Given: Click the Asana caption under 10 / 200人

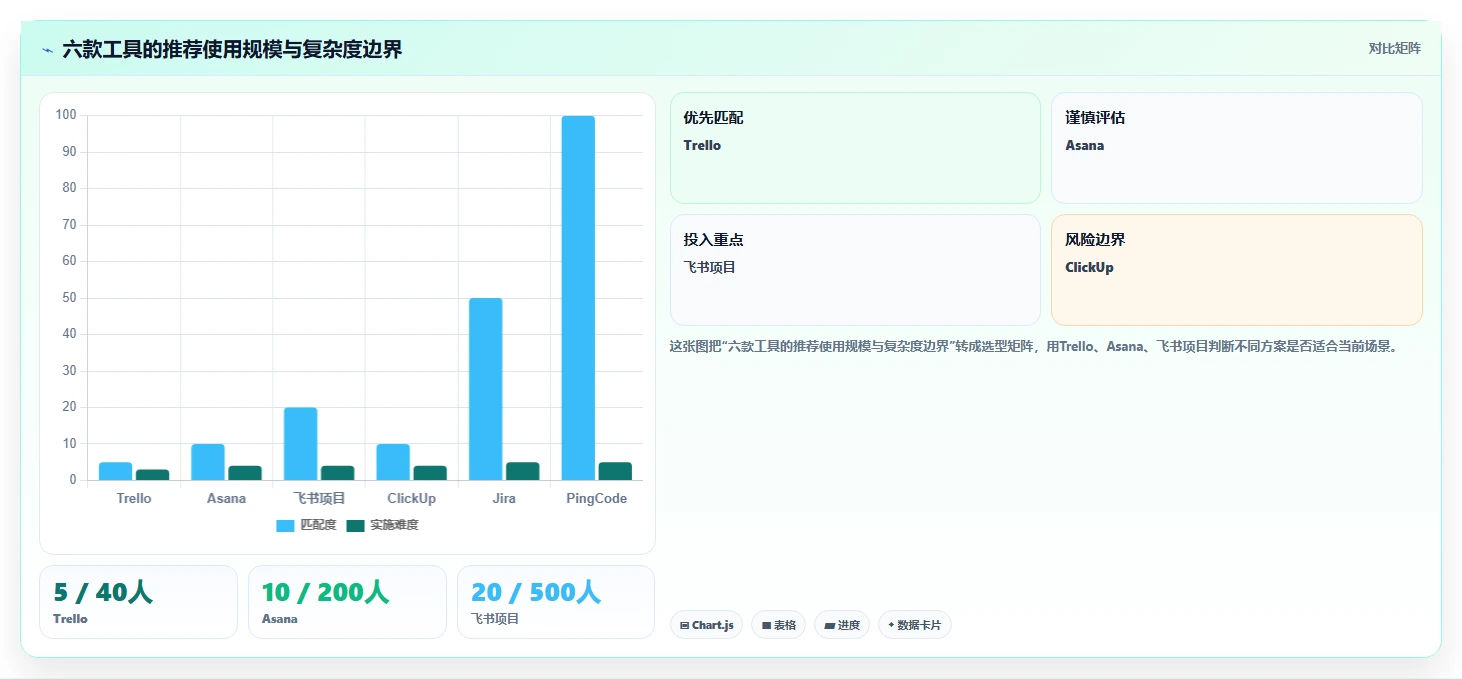Looking at the screenshot, I should pos(280,619).
